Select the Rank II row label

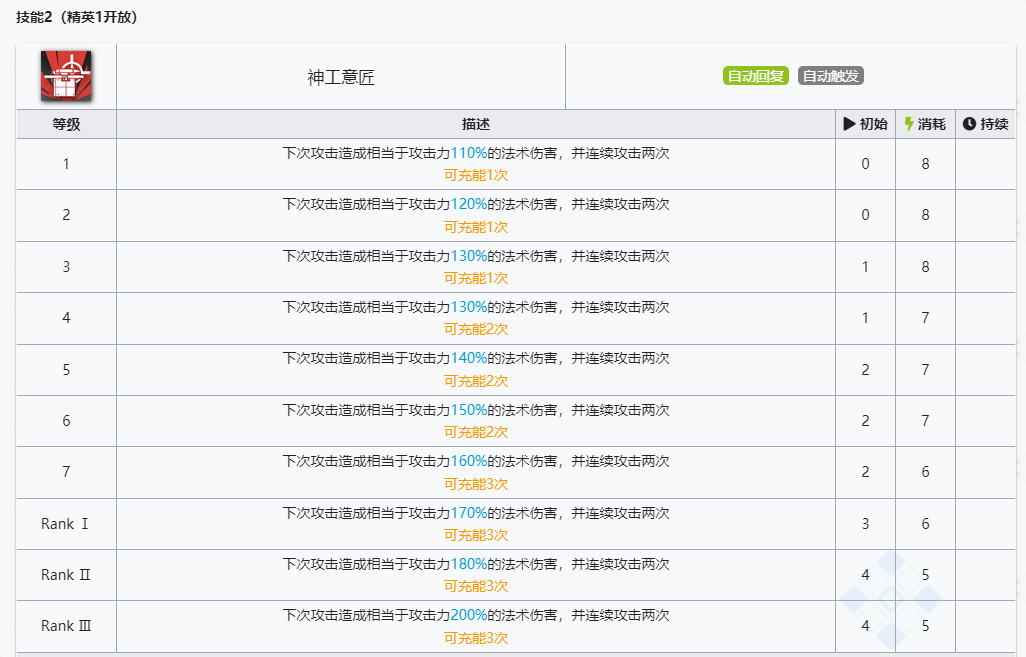tap(65, 575)
